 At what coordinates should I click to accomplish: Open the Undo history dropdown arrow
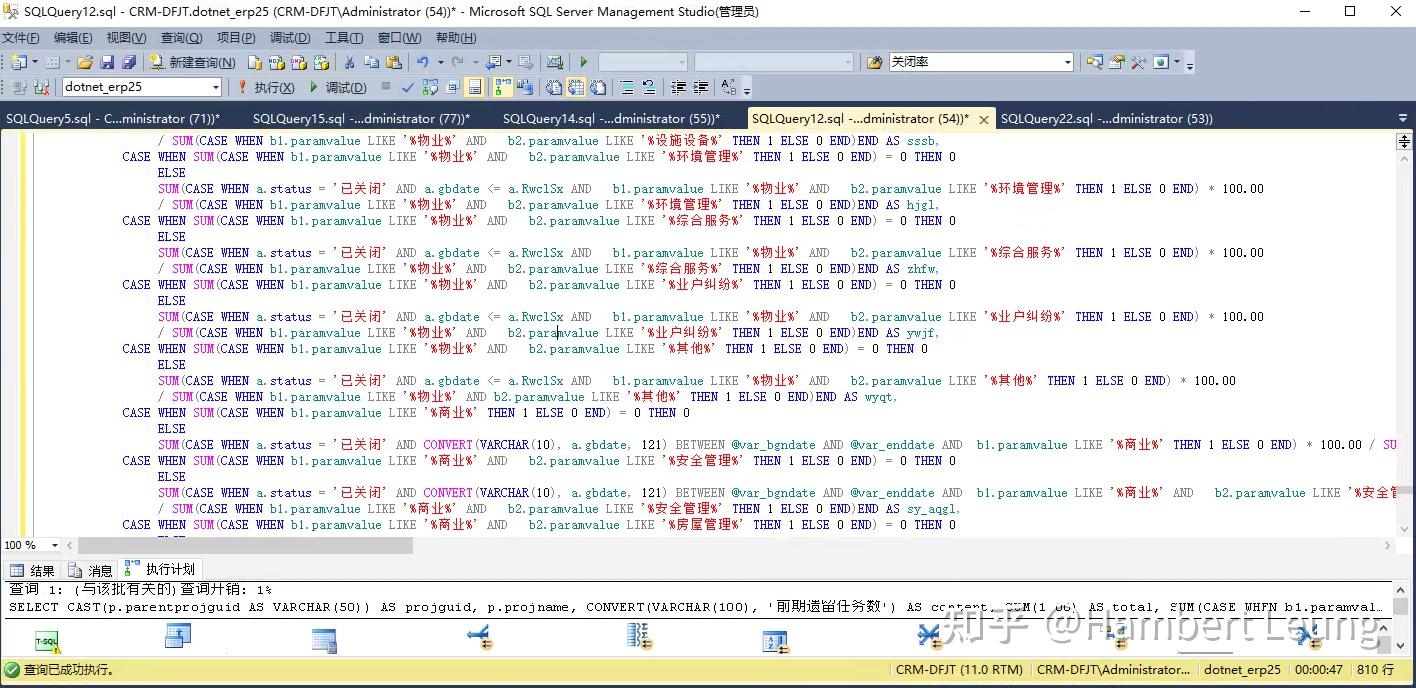click(440, 62)
